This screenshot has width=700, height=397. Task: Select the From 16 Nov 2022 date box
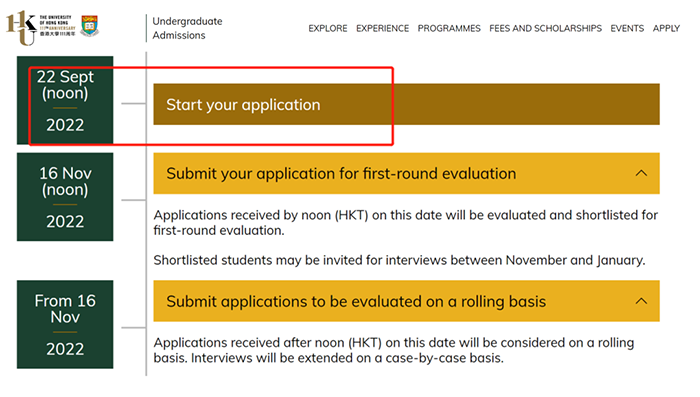65,324
